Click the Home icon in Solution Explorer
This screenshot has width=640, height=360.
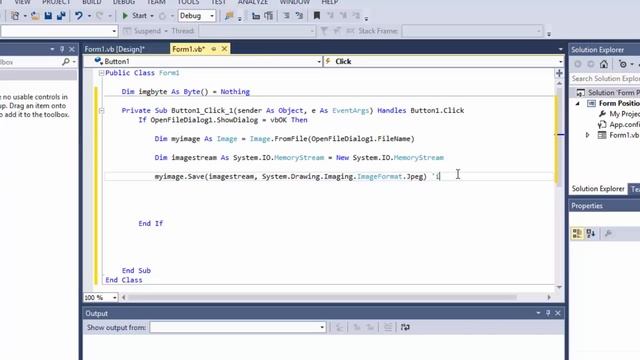(x=604, y=64)
